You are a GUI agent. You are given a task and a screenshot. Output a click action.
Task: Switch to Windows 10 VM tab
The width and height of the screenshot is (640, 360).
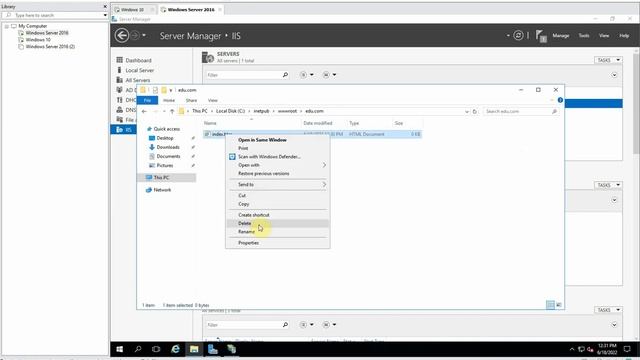(x=133, y=9)
